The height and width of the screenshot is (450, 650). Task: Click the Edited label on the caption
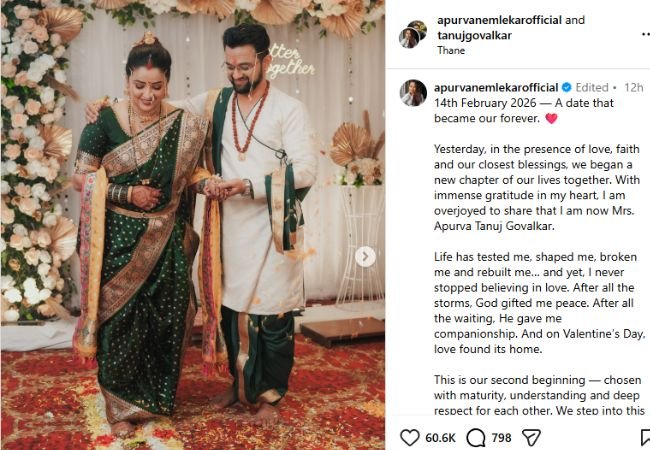pos(592,87)
